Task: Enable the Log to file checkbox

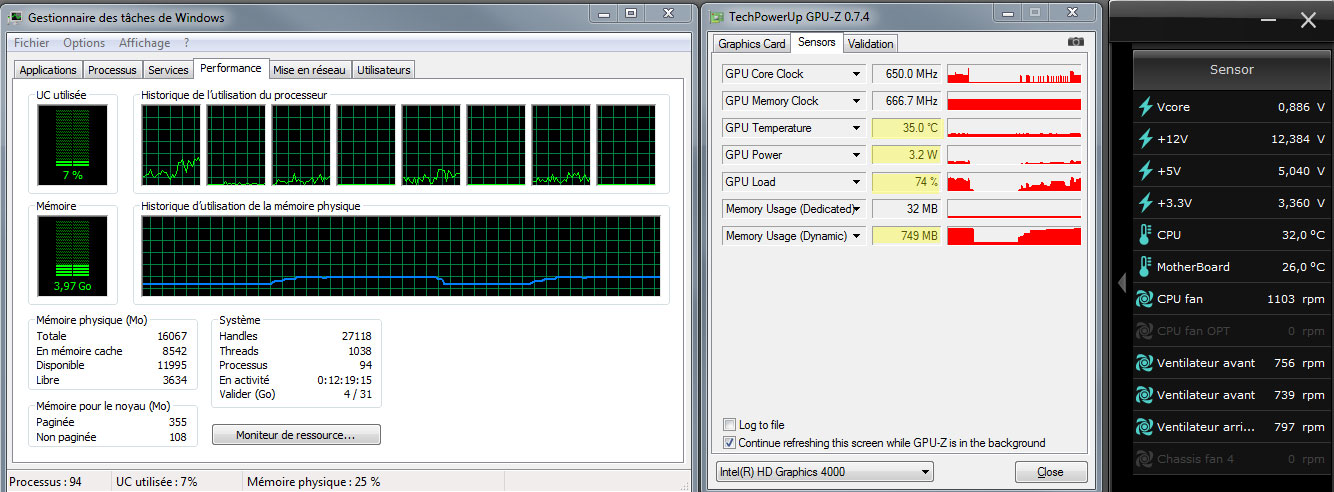Action: (729, 425)
